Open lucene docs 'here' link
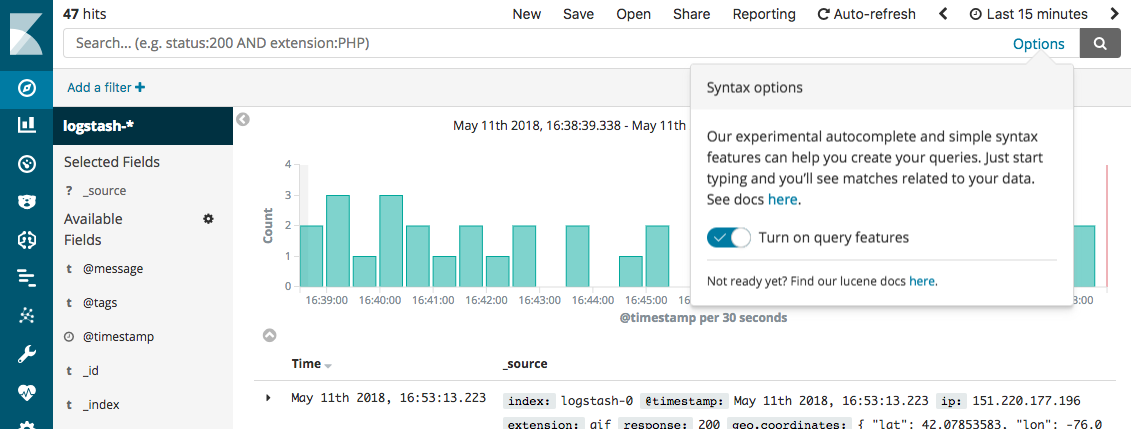Image resolution: width=1131 pixels, height=429 pixels. pyautogui.click(x=922, y=280)
